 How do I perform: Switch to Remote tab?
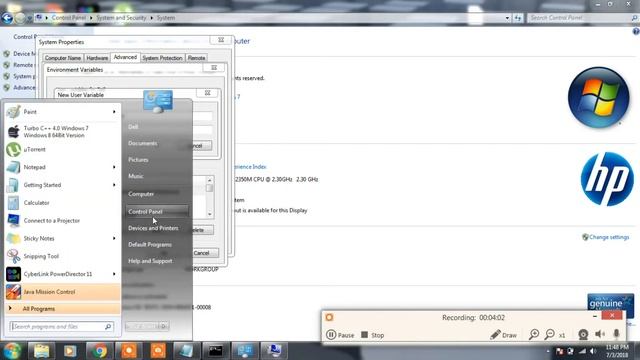point(196,58)
